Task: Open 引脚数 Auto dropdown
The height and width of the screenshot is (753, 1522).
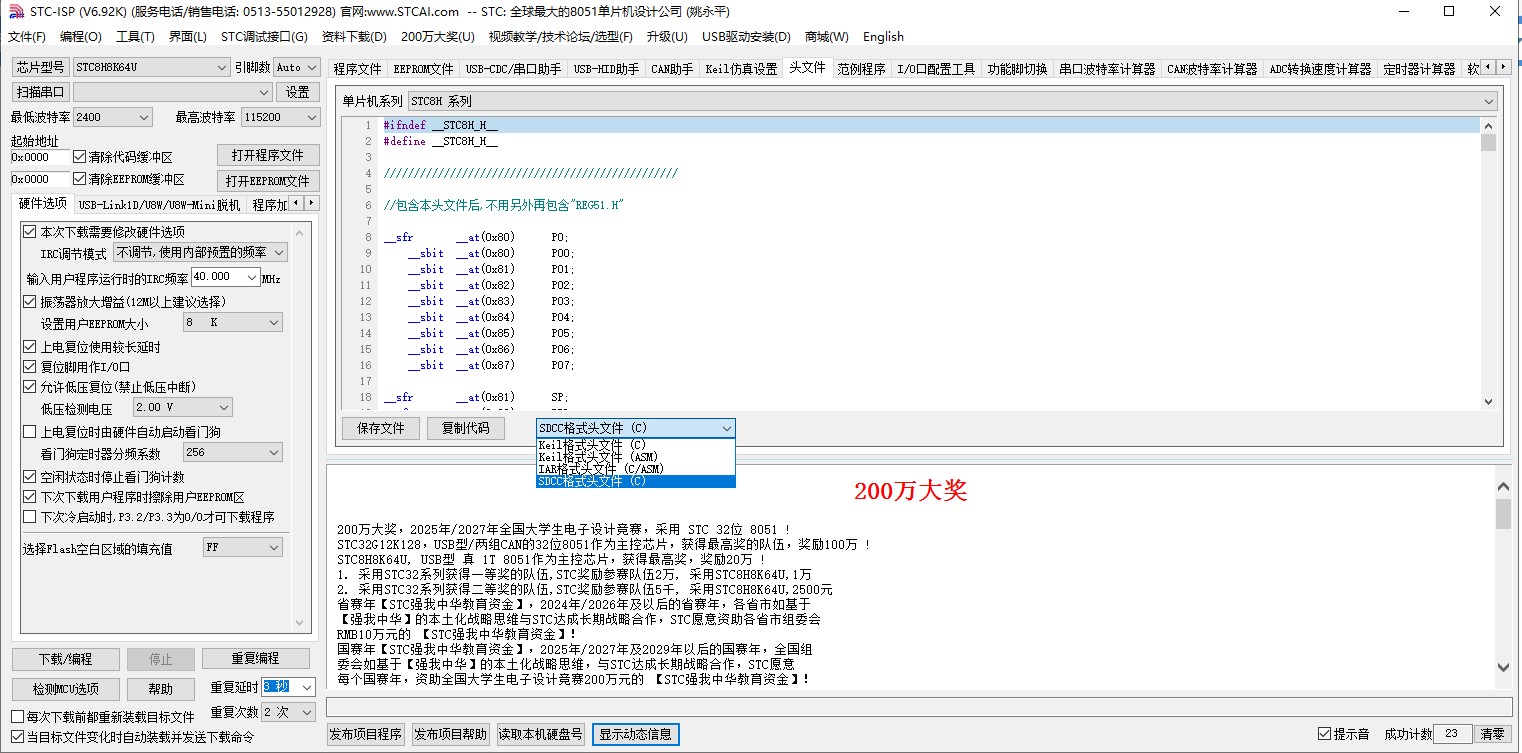Action: coord(296,67)
